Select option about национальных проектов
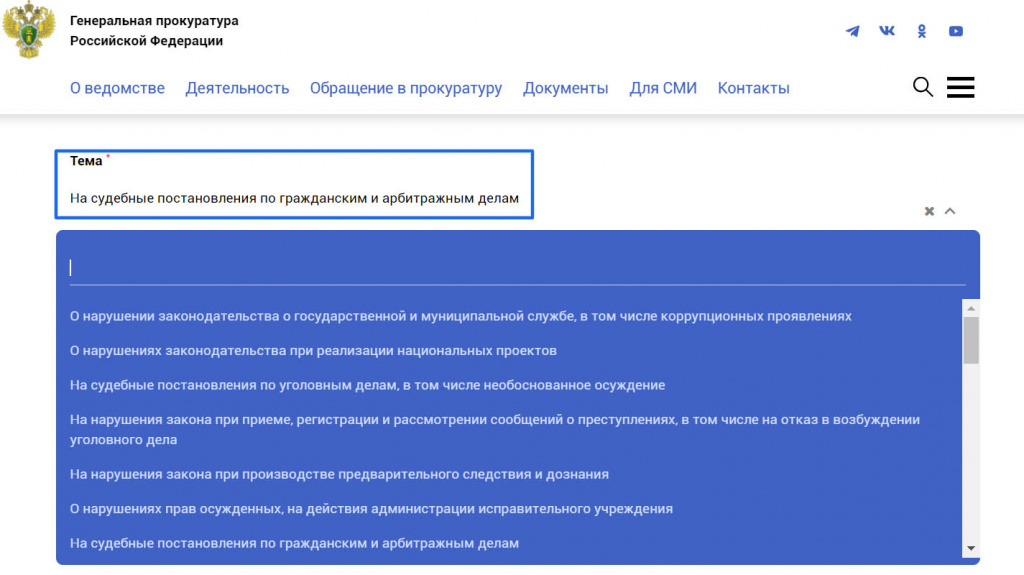 click(313, 351)
